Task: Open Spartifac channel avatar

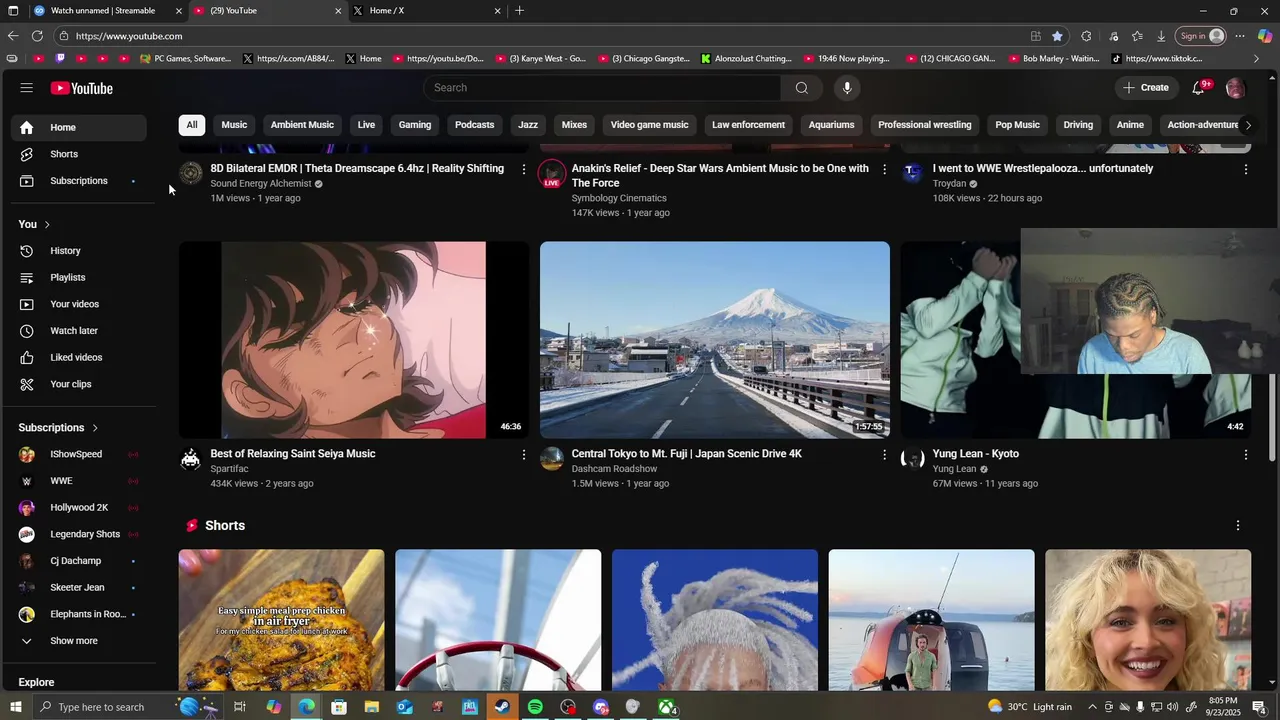Action: coord(190,459)
